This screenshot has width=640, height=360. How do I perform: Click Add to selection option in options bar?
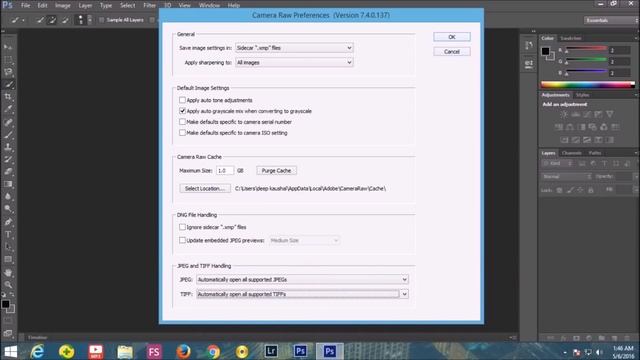click(x=52, y=20)
